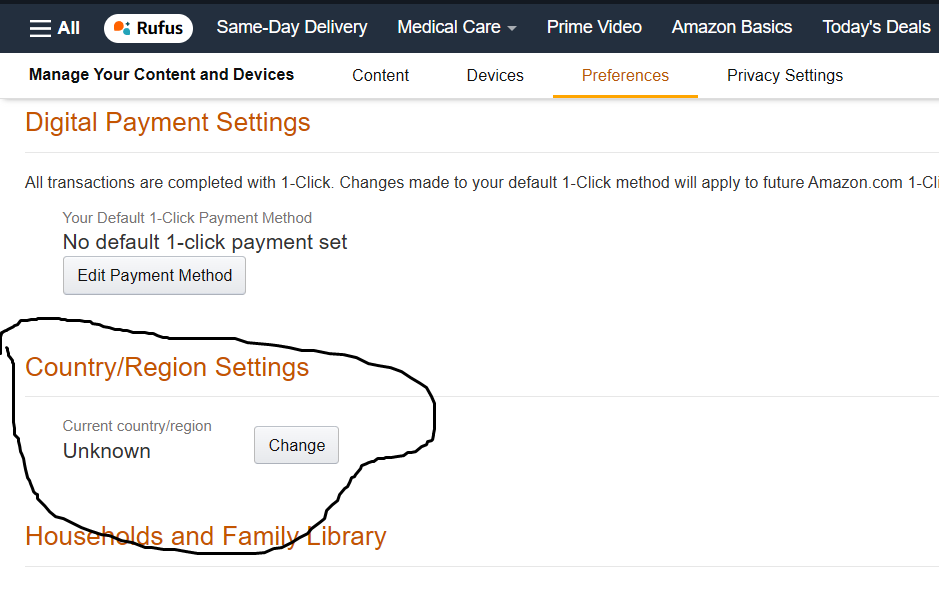Switch to the Content tab
This screenshot has width=939, height=604.
point(380,76)
